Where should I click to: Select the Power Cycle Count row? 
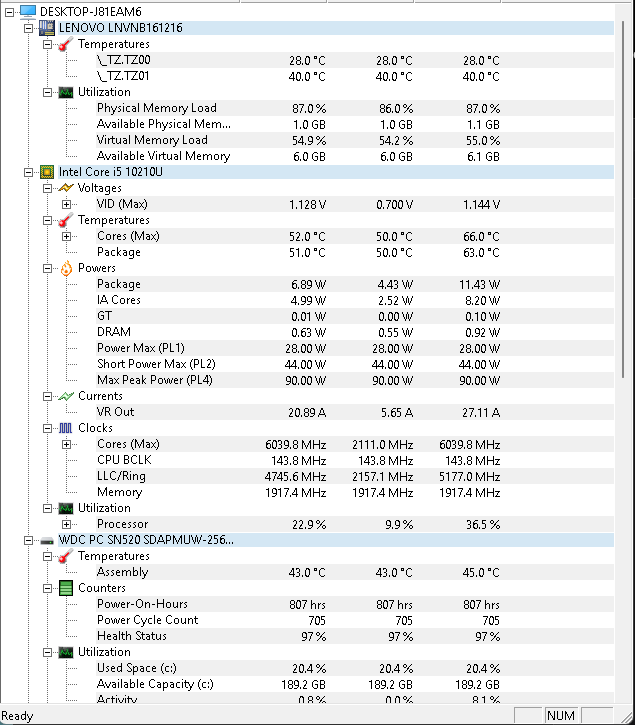(354, 620)
